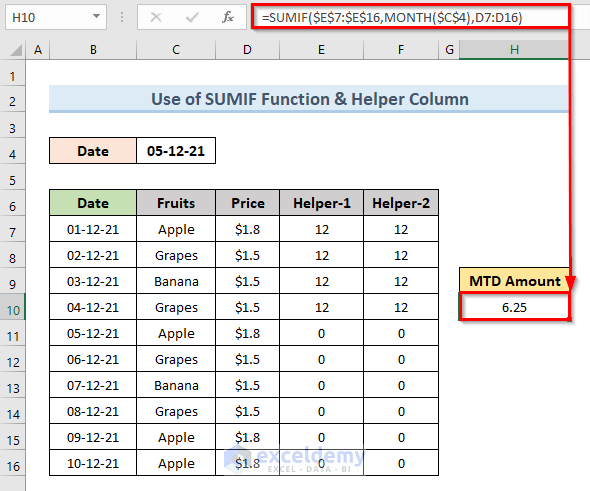Click 'Apple' in row 15
Screen dimensions: 590x491
point(176,437)
